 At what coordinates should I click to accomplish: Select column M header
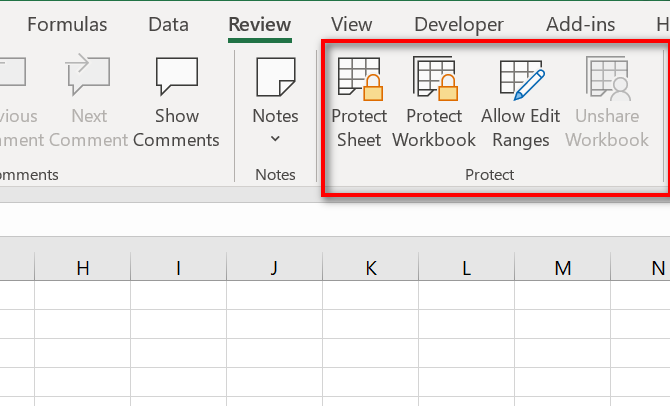point(563,268)
